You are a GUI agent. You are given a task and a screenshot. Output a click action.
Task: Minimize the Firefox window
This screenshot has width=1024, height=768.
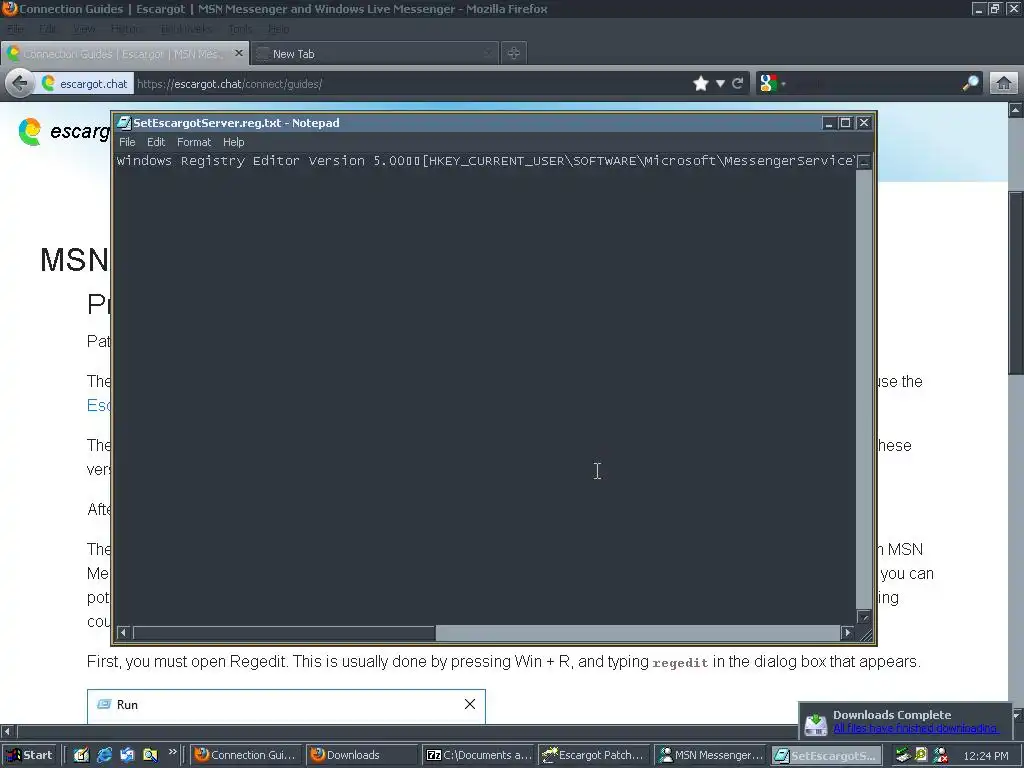pyautogui.click(x=978, y=9)
